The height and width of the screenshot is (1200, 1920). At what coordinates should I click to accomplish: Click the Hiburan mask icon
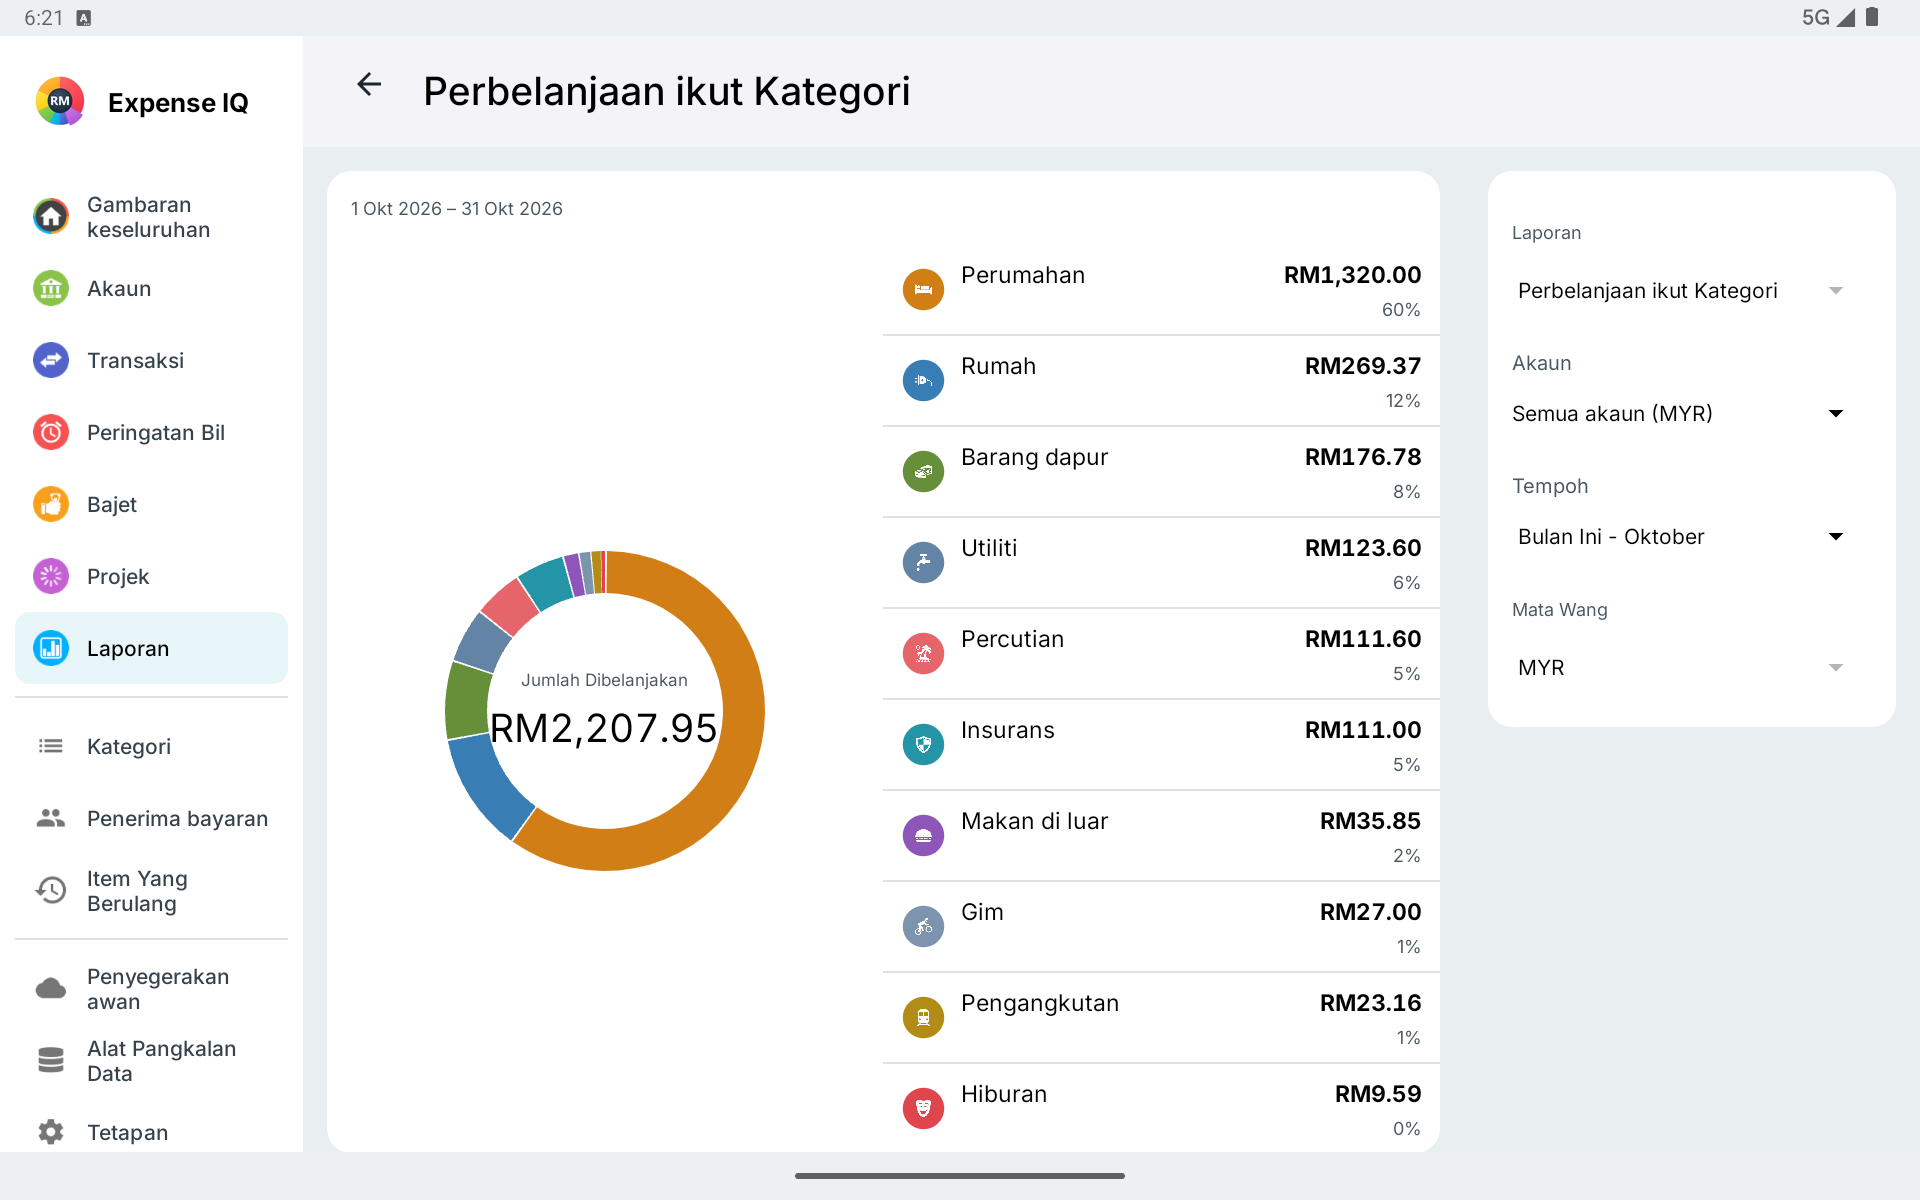tap(923, 1109)
